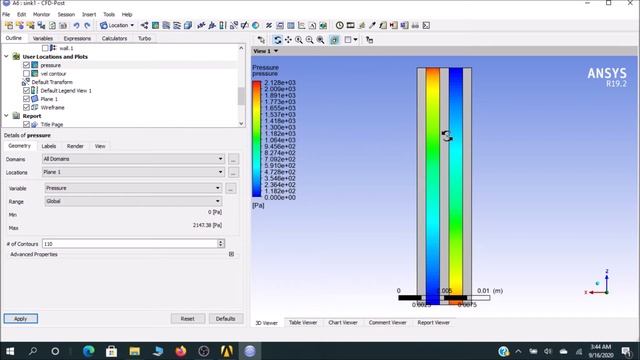Screen dimensions: 640x360
Task: Select the Zoom tool in viewer toolbar
Action: [x=299, y=40]
